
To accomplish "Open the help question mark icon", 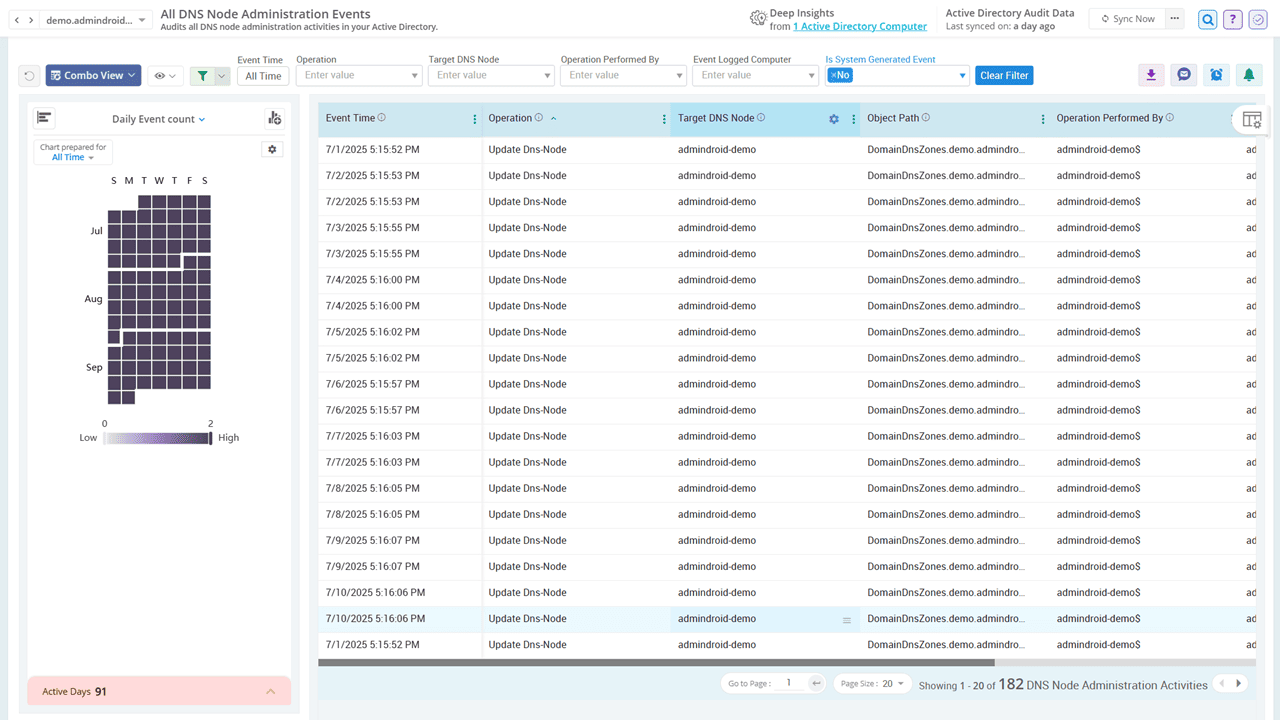I will [x=1232, y=19].
